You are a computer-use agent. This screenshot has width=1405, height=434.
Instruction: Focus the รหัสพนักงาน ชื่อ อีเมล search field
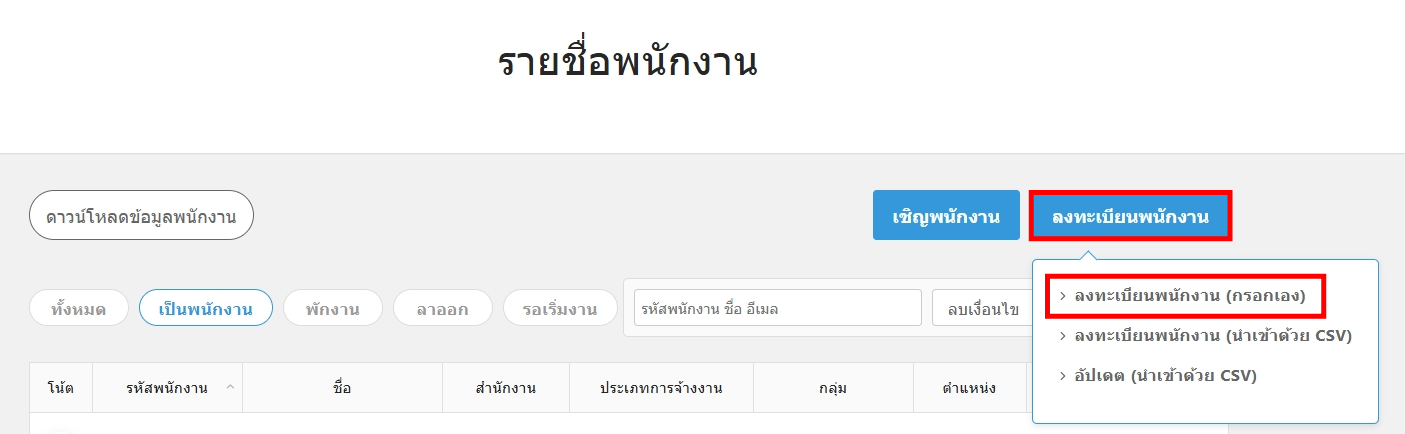777,309
